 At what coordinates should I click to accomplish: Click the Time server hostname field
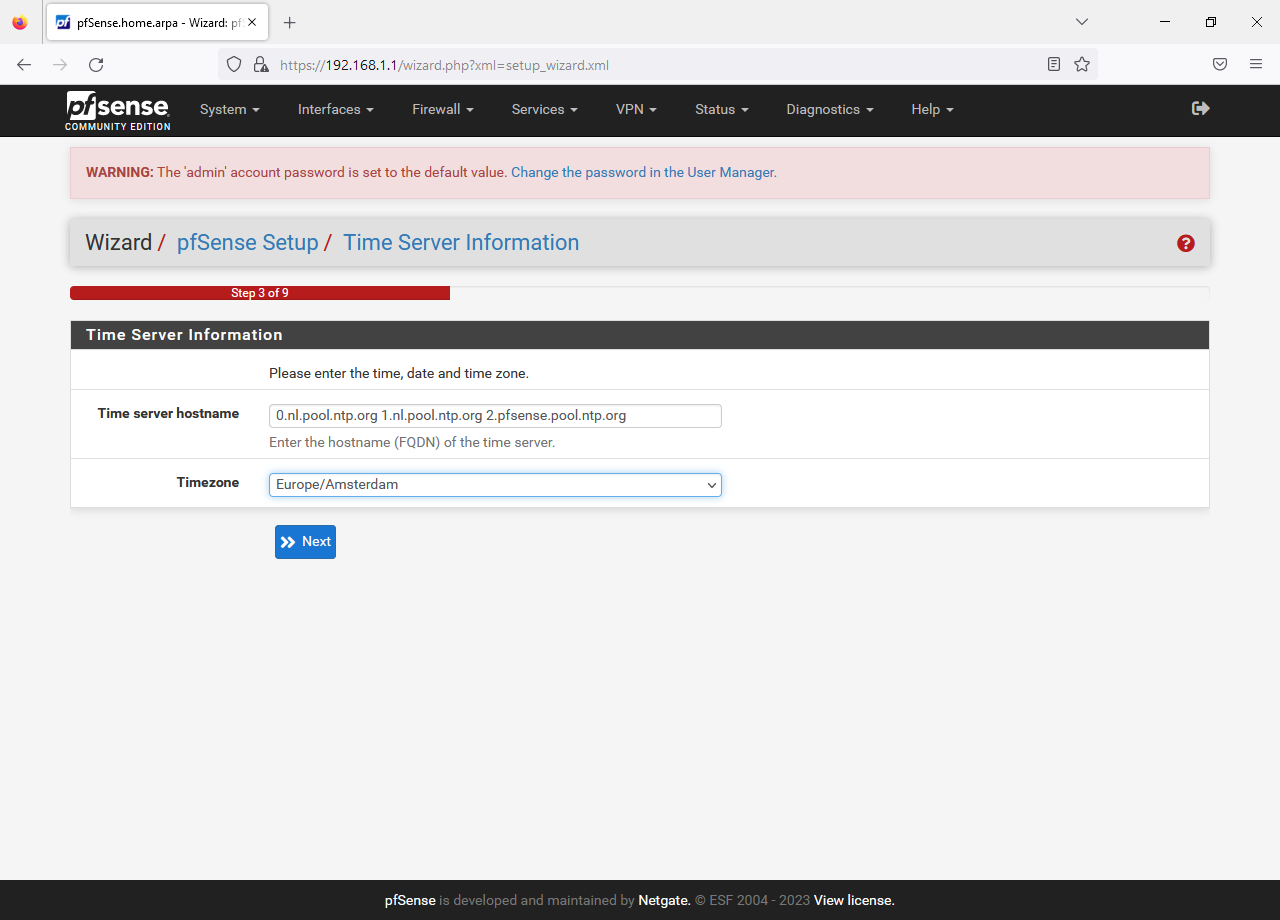495,416
